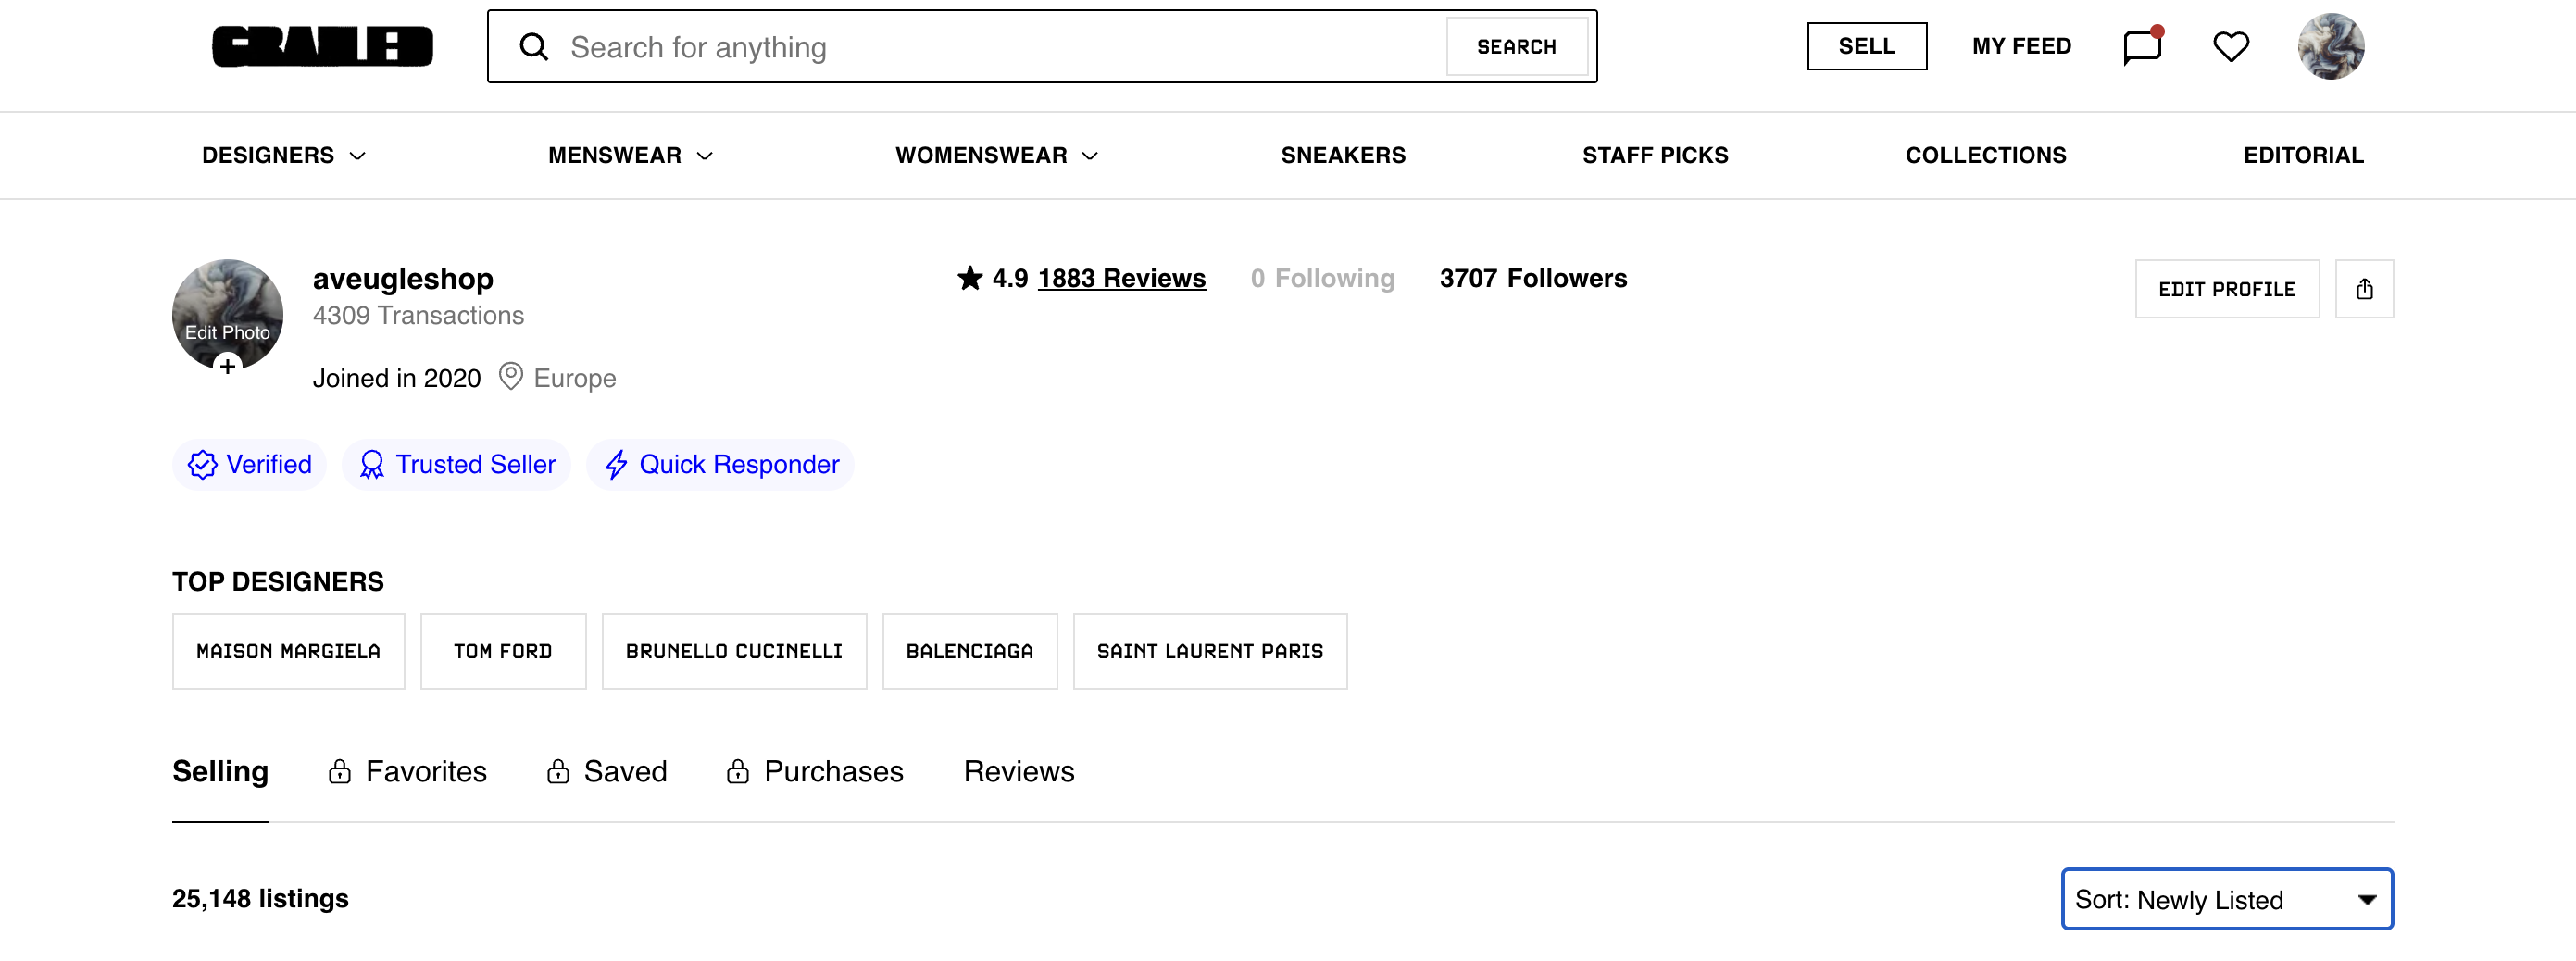The width and height of the screenshot is (2576, 961).
Task: Open the 1883 Reviews link
Action: (x=1121, y=278)
